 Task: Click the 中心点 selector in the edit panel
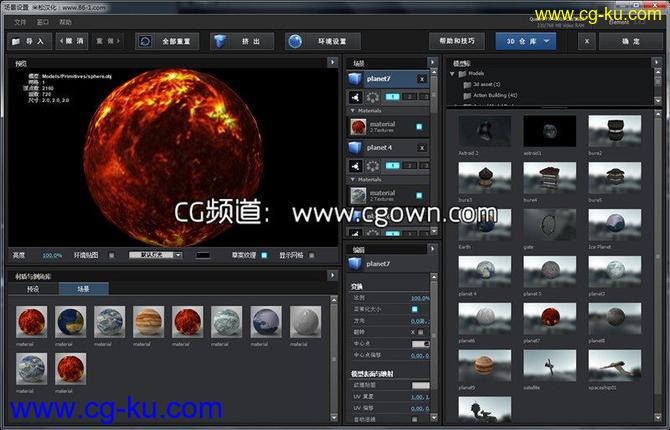pos(420,344)
